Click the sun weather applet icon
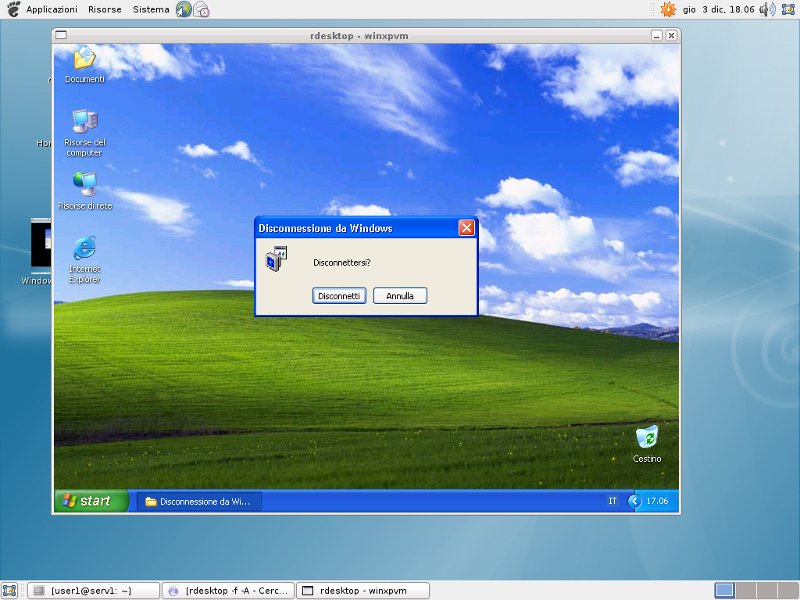800x600 pixels. pyautogui.click(x=668, y=9)
